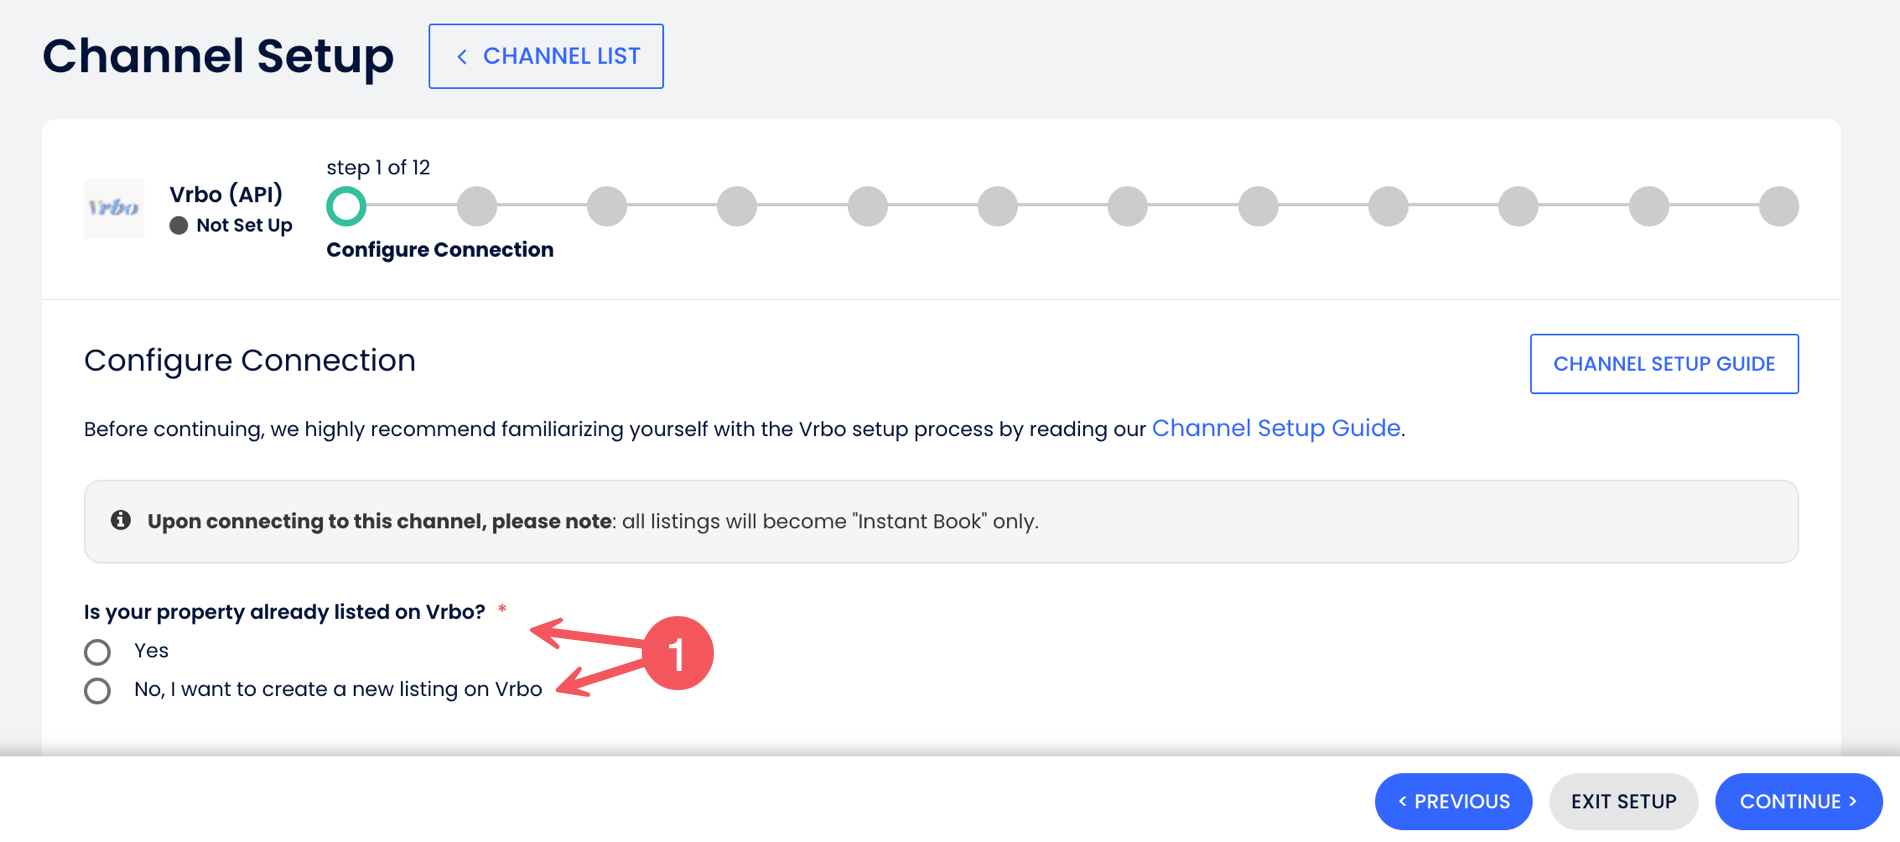Click the last step indicator
This screenshot has height=842, width=1900.
click(1779, 206)
